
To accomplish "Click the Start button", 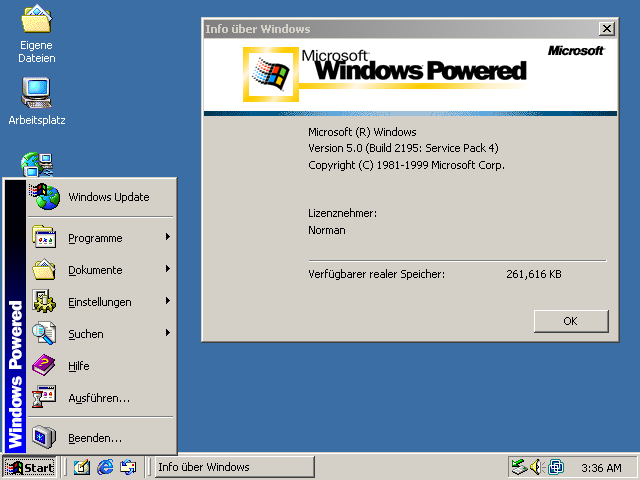I will [x=29, y=467].
